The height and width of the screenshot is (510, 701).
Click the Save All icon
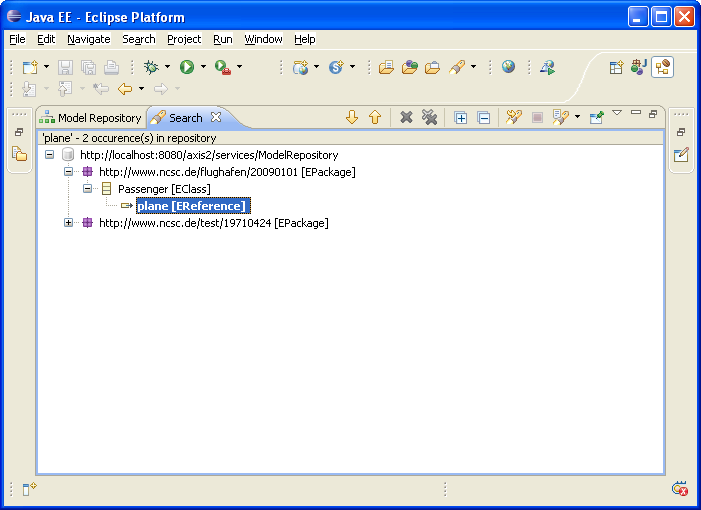(89, 67)
